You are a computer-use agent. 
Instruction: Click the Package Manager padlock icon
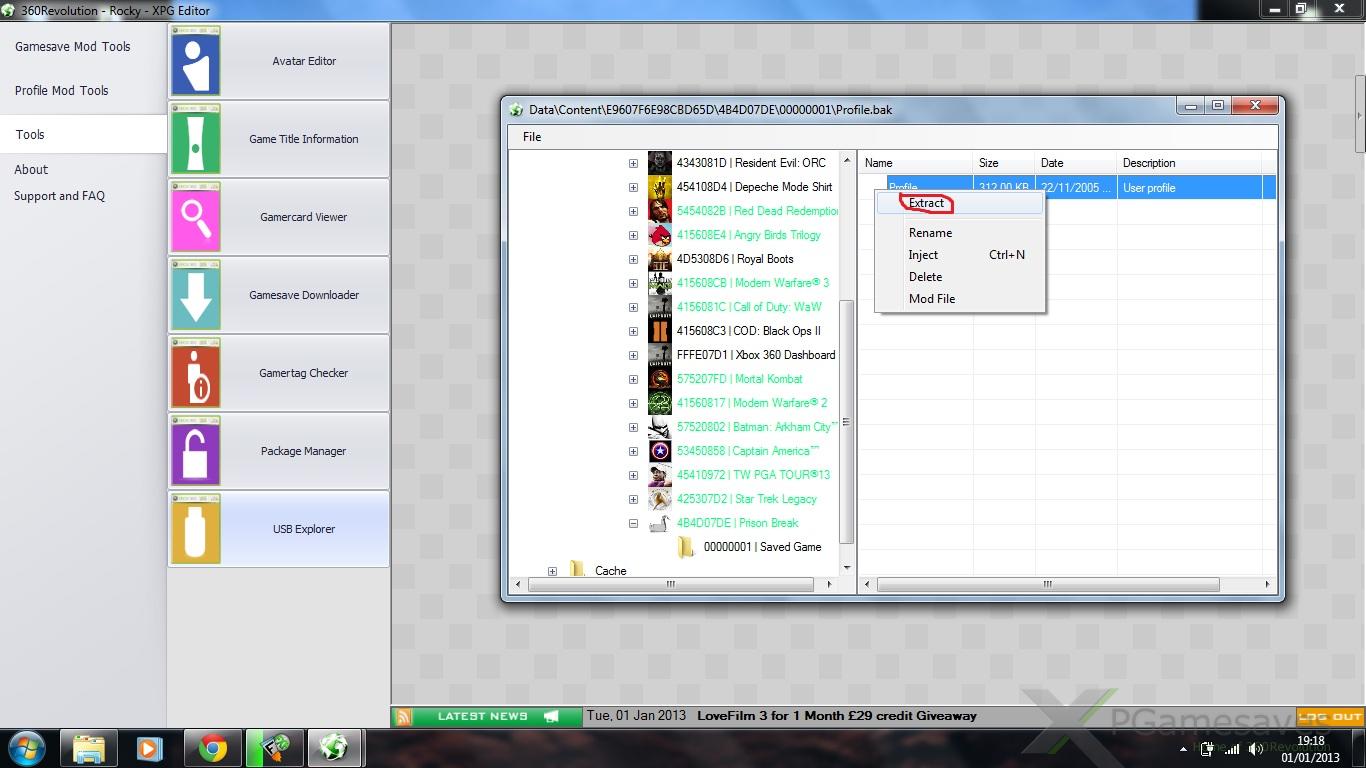(196, 451)
